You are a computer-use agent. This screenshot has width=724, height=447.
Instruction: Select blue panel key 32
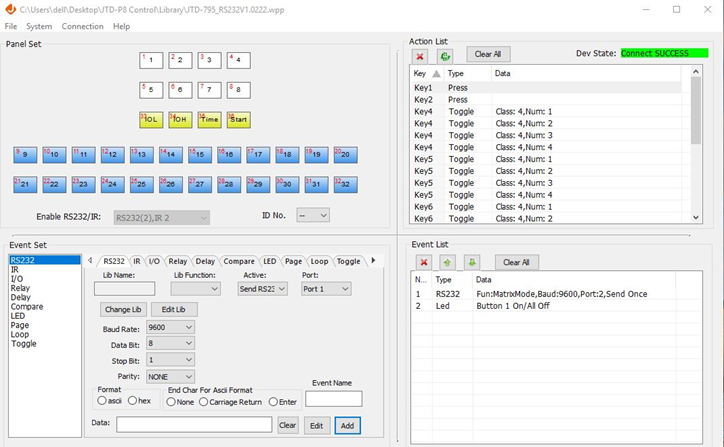345,184
